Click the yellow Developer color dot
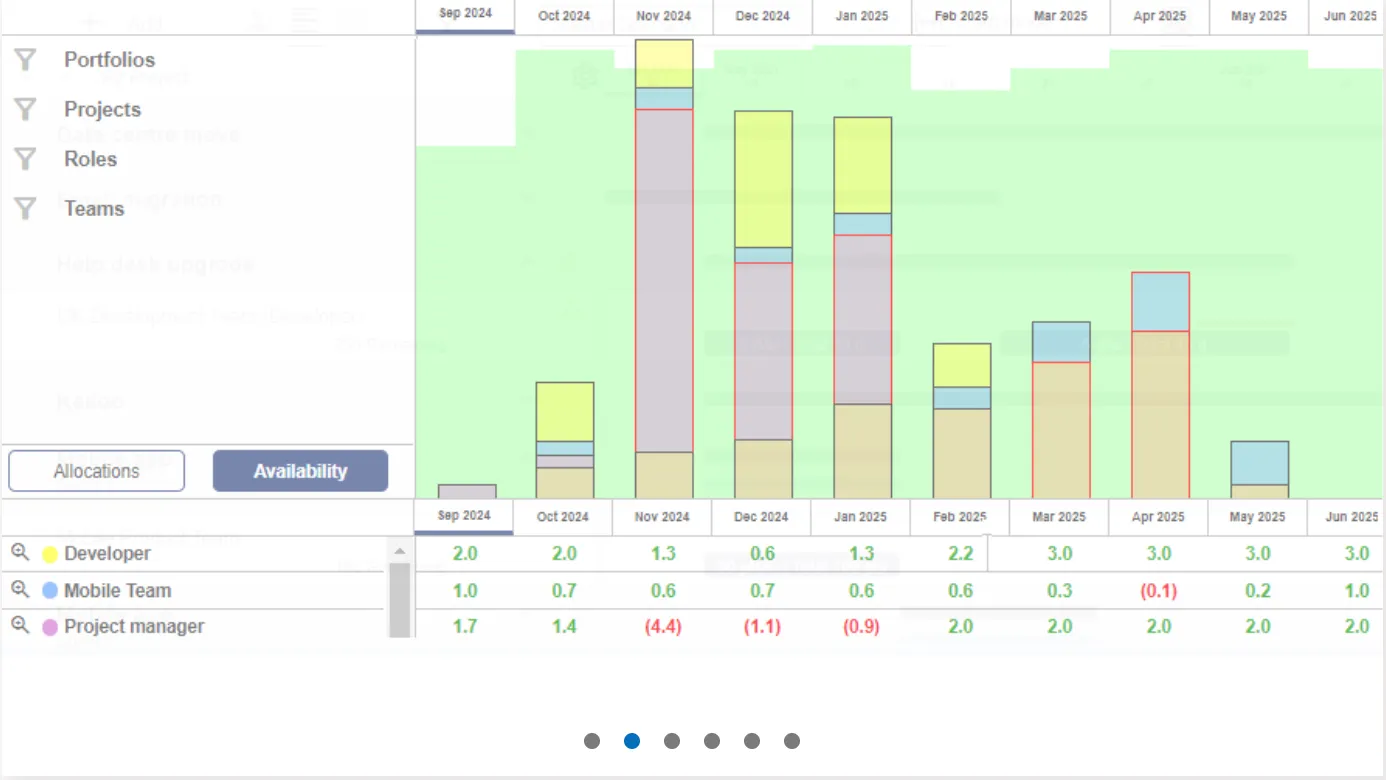Viewport: 1386px width, 780px height. point(50,555)
